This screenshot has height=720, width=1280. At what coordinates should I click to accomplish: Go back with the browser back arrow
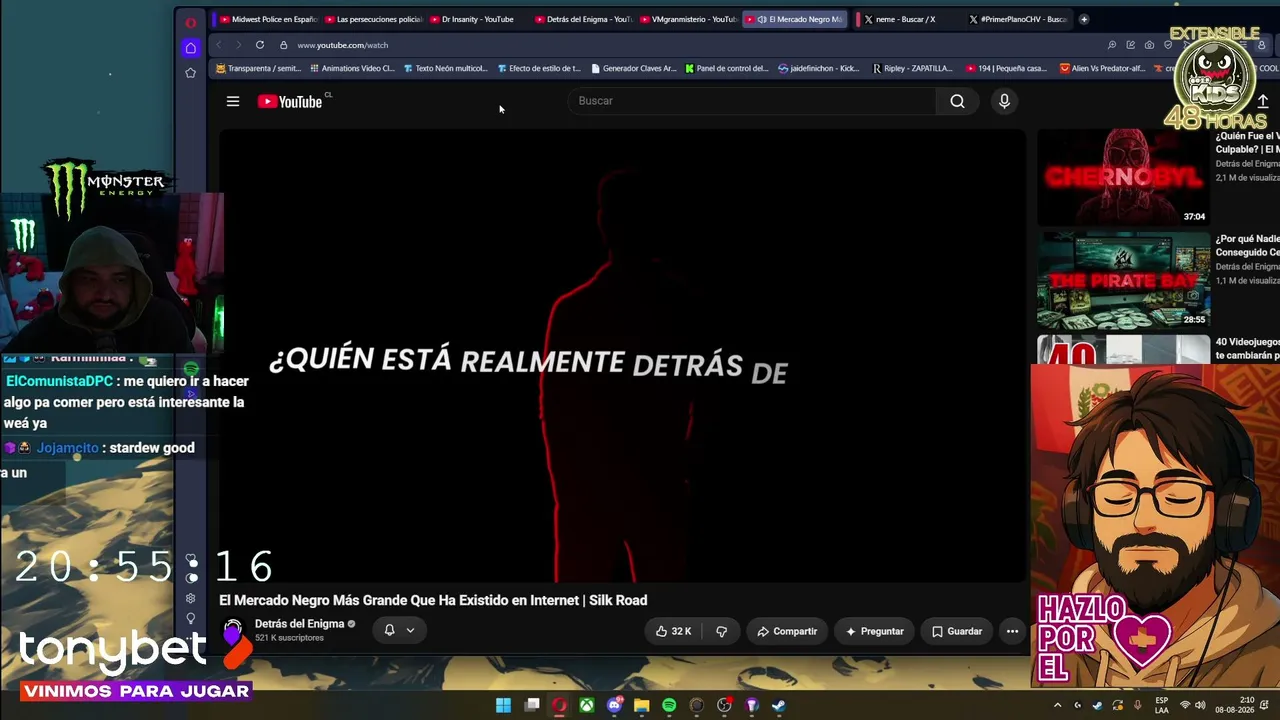(219, 45)
